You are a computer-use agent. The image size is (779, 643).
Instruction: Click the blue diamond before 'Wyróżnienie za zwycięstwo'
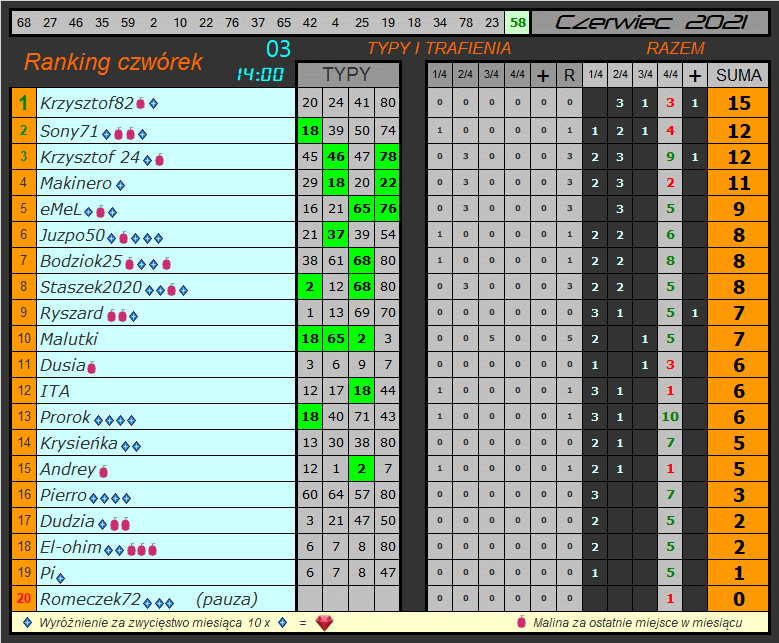tap(28, 623)
